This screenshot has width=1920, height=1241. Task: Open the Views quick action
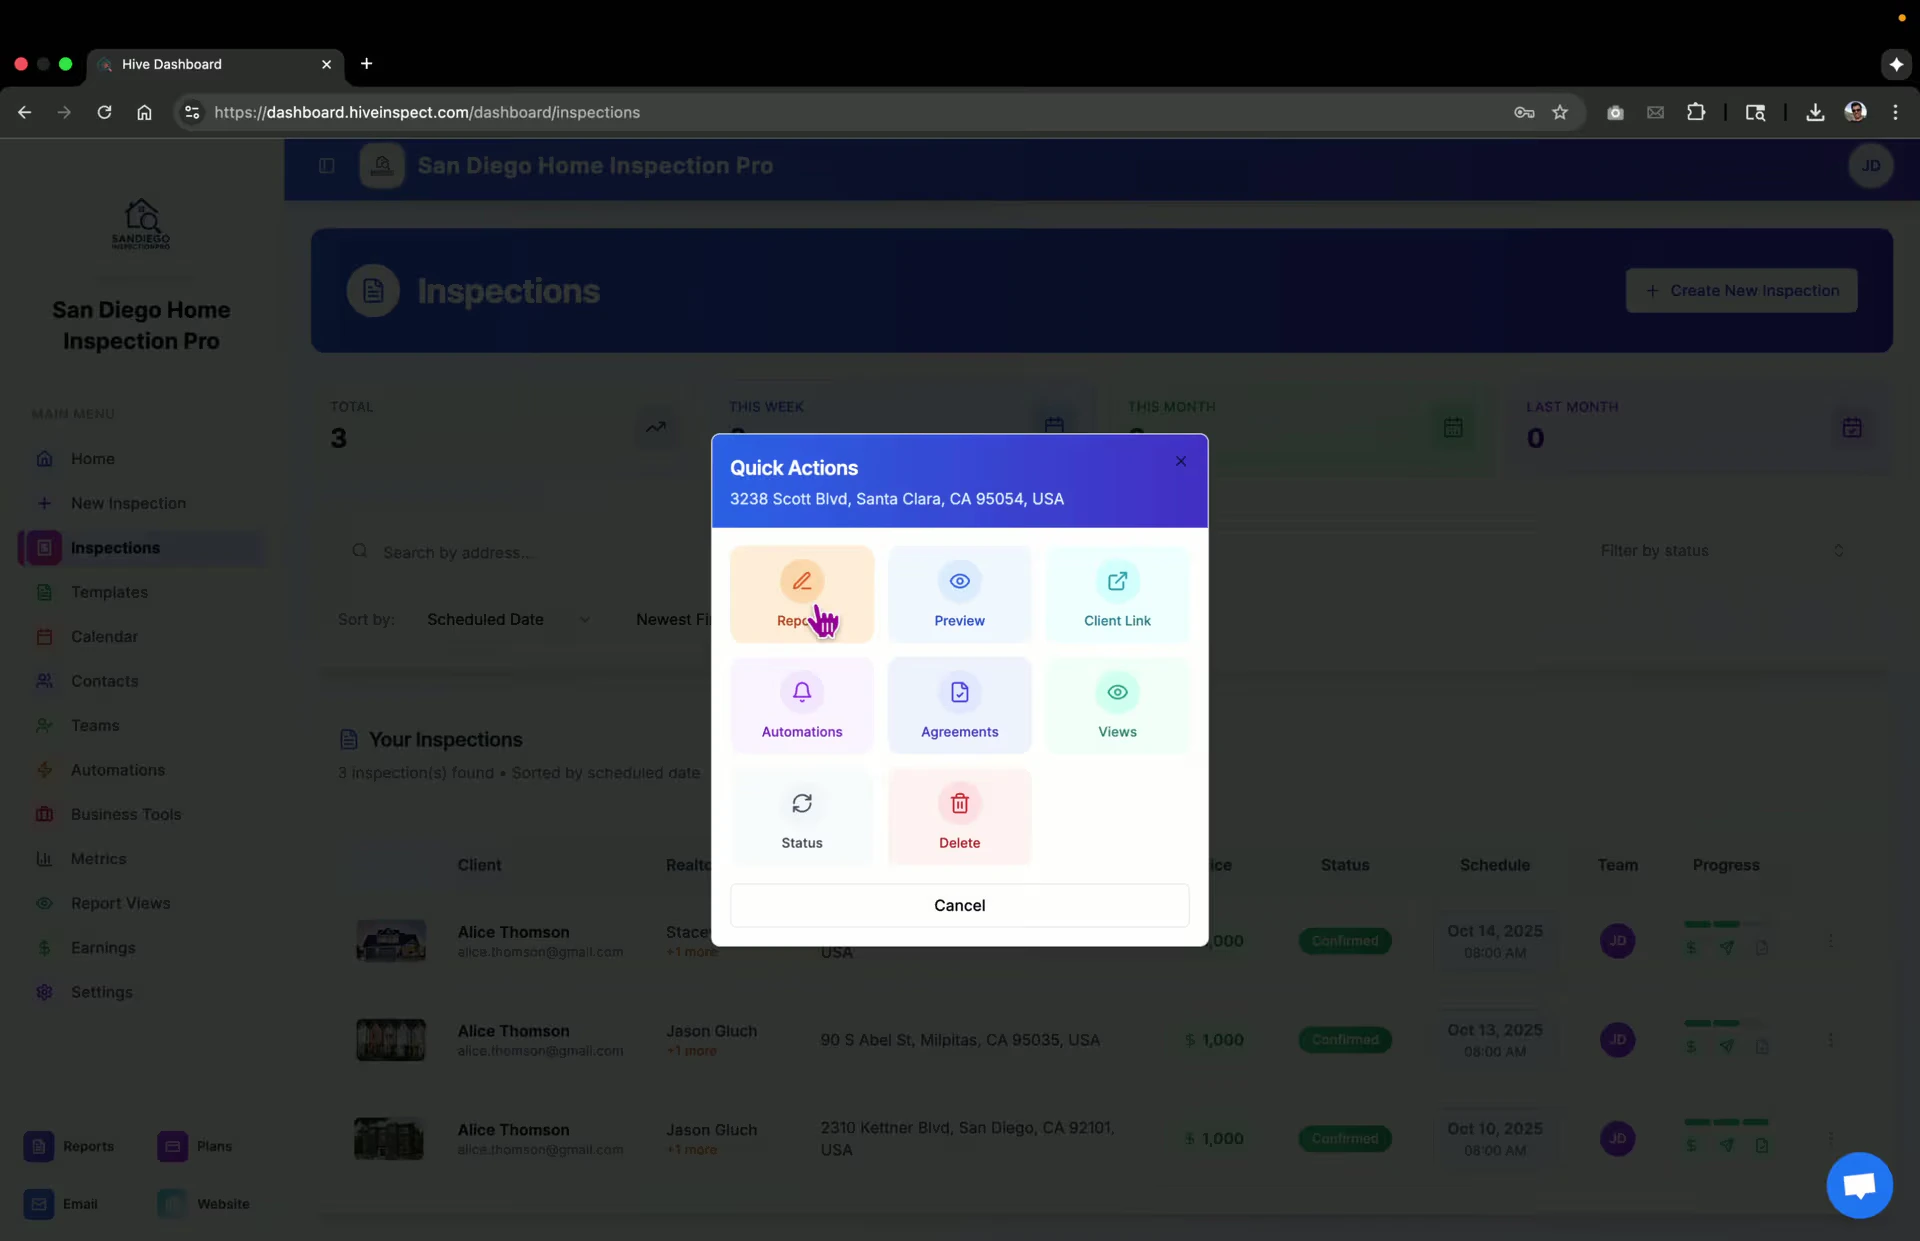pyautogui.click(x=1117, y=705)
